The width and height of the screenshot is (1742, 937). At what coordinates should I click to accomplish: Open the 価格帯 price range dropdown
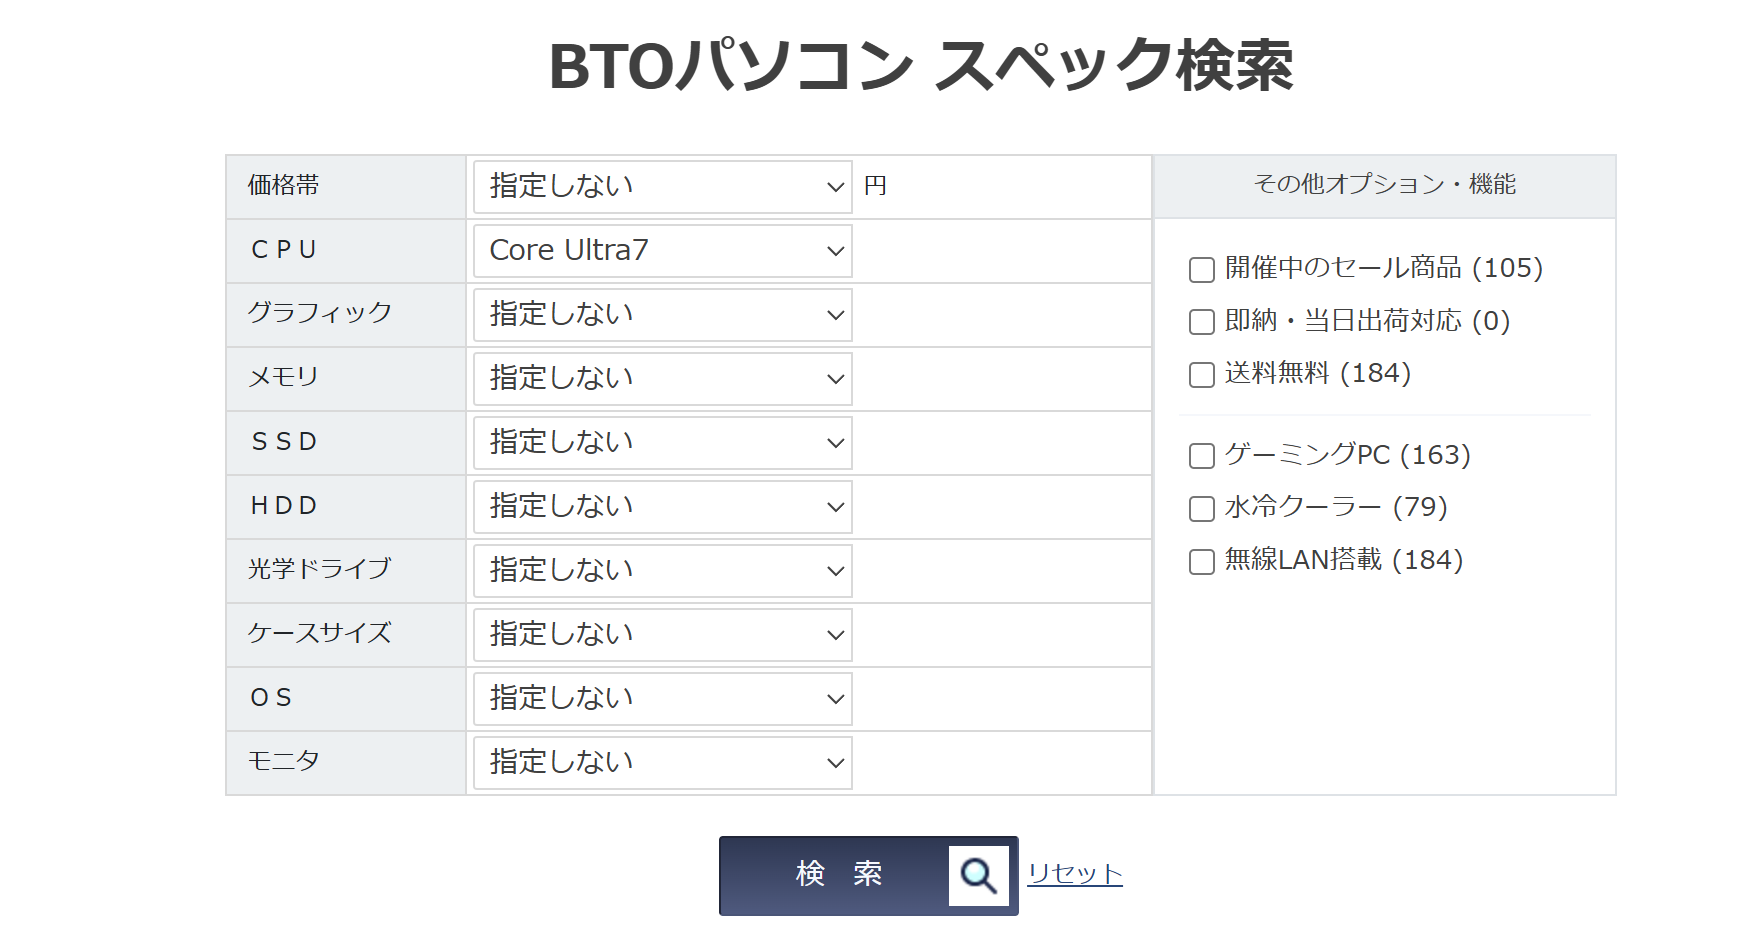click(x=662, y=187)
